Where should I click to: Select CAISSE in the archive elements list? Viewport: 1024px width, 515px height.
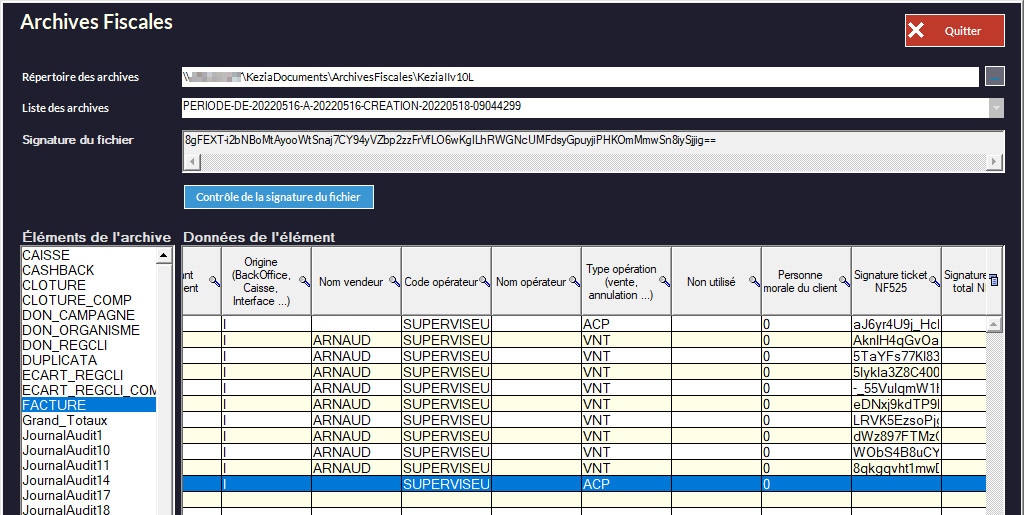[x=45, y=255]
